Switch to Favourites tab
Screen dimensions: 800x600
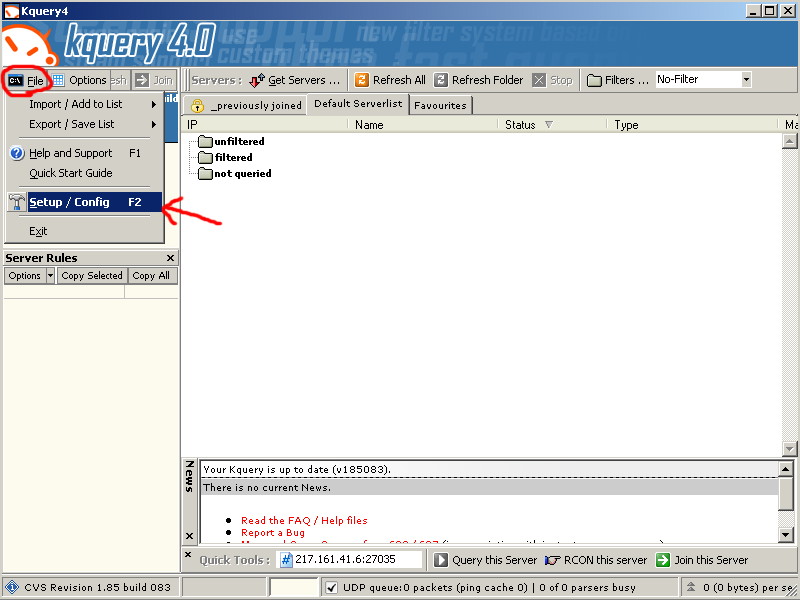tap(440, 106)
